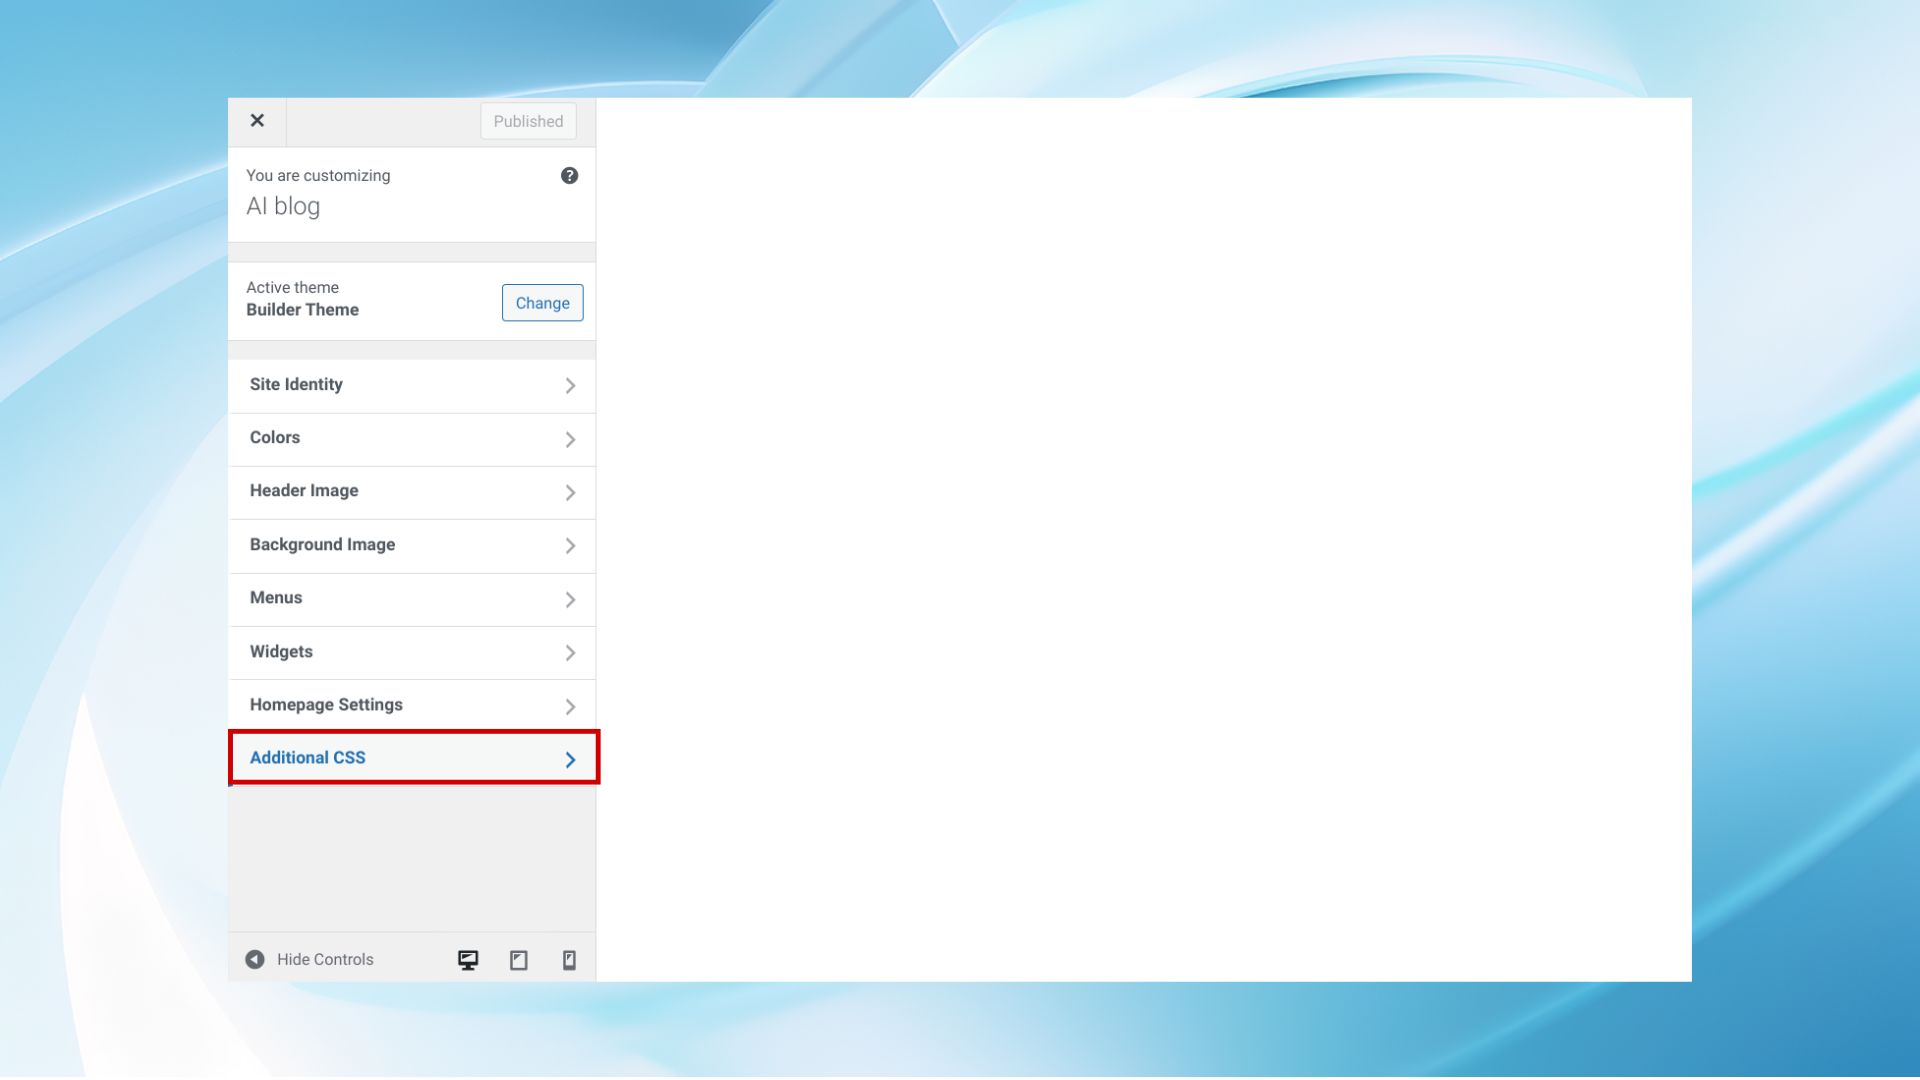Open the Site Identity section
This screenshot has height=1080, width=1920.
(x=296, y=385)
